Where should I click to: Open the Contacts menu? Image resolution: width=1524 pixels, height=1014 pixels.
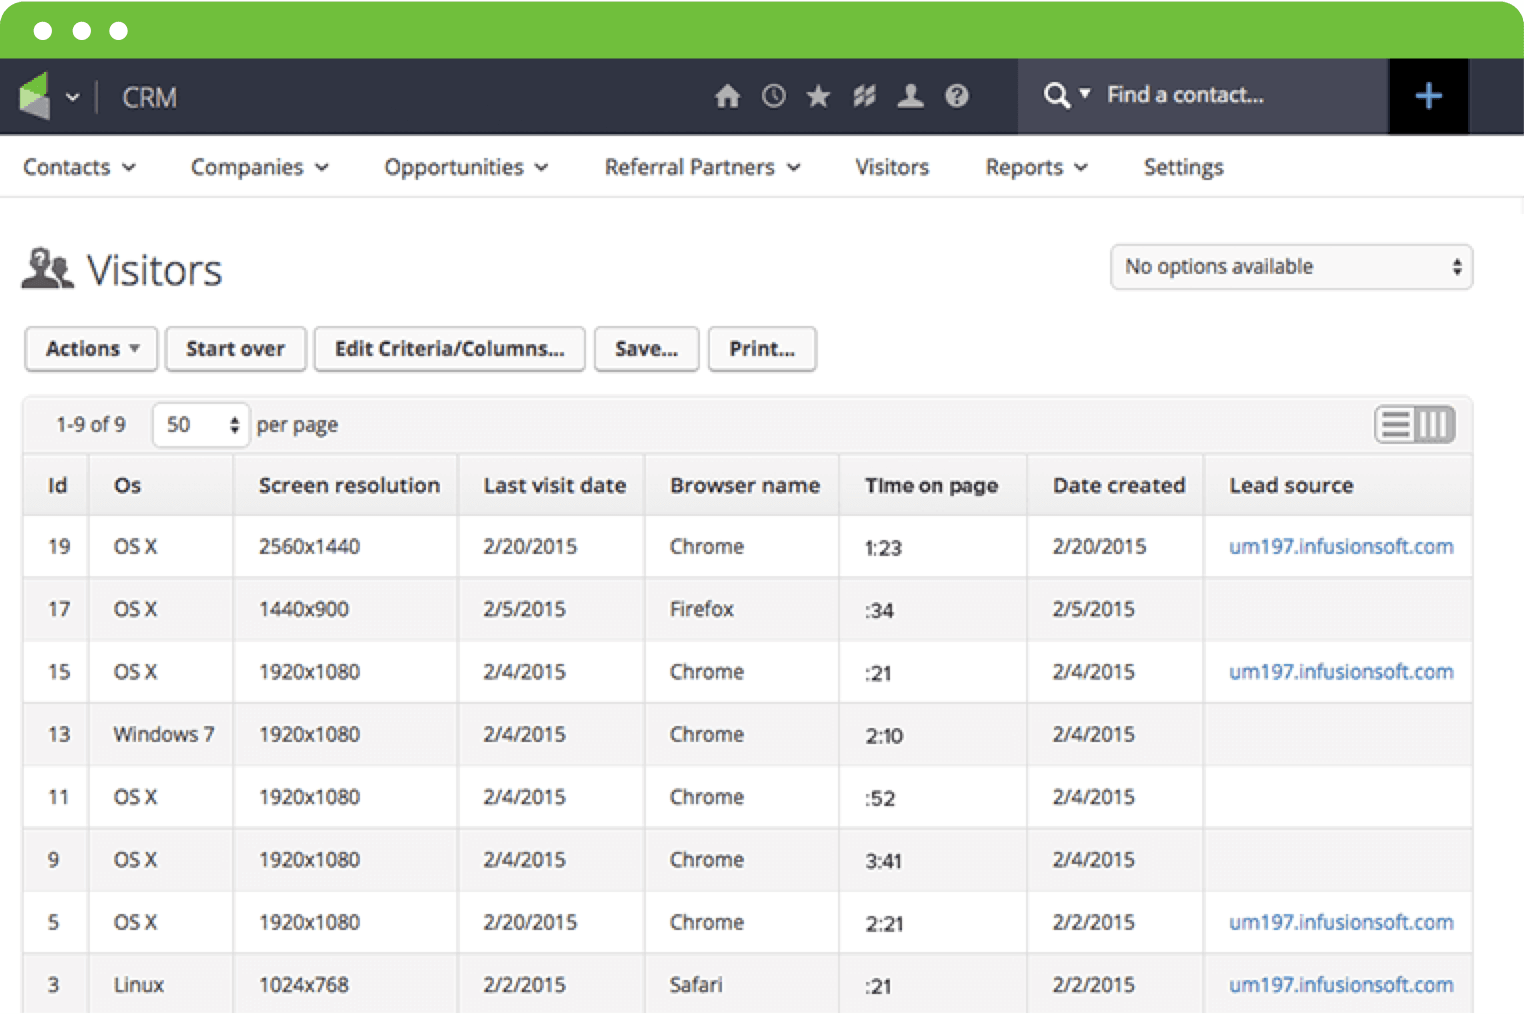(x=78, y=167)
